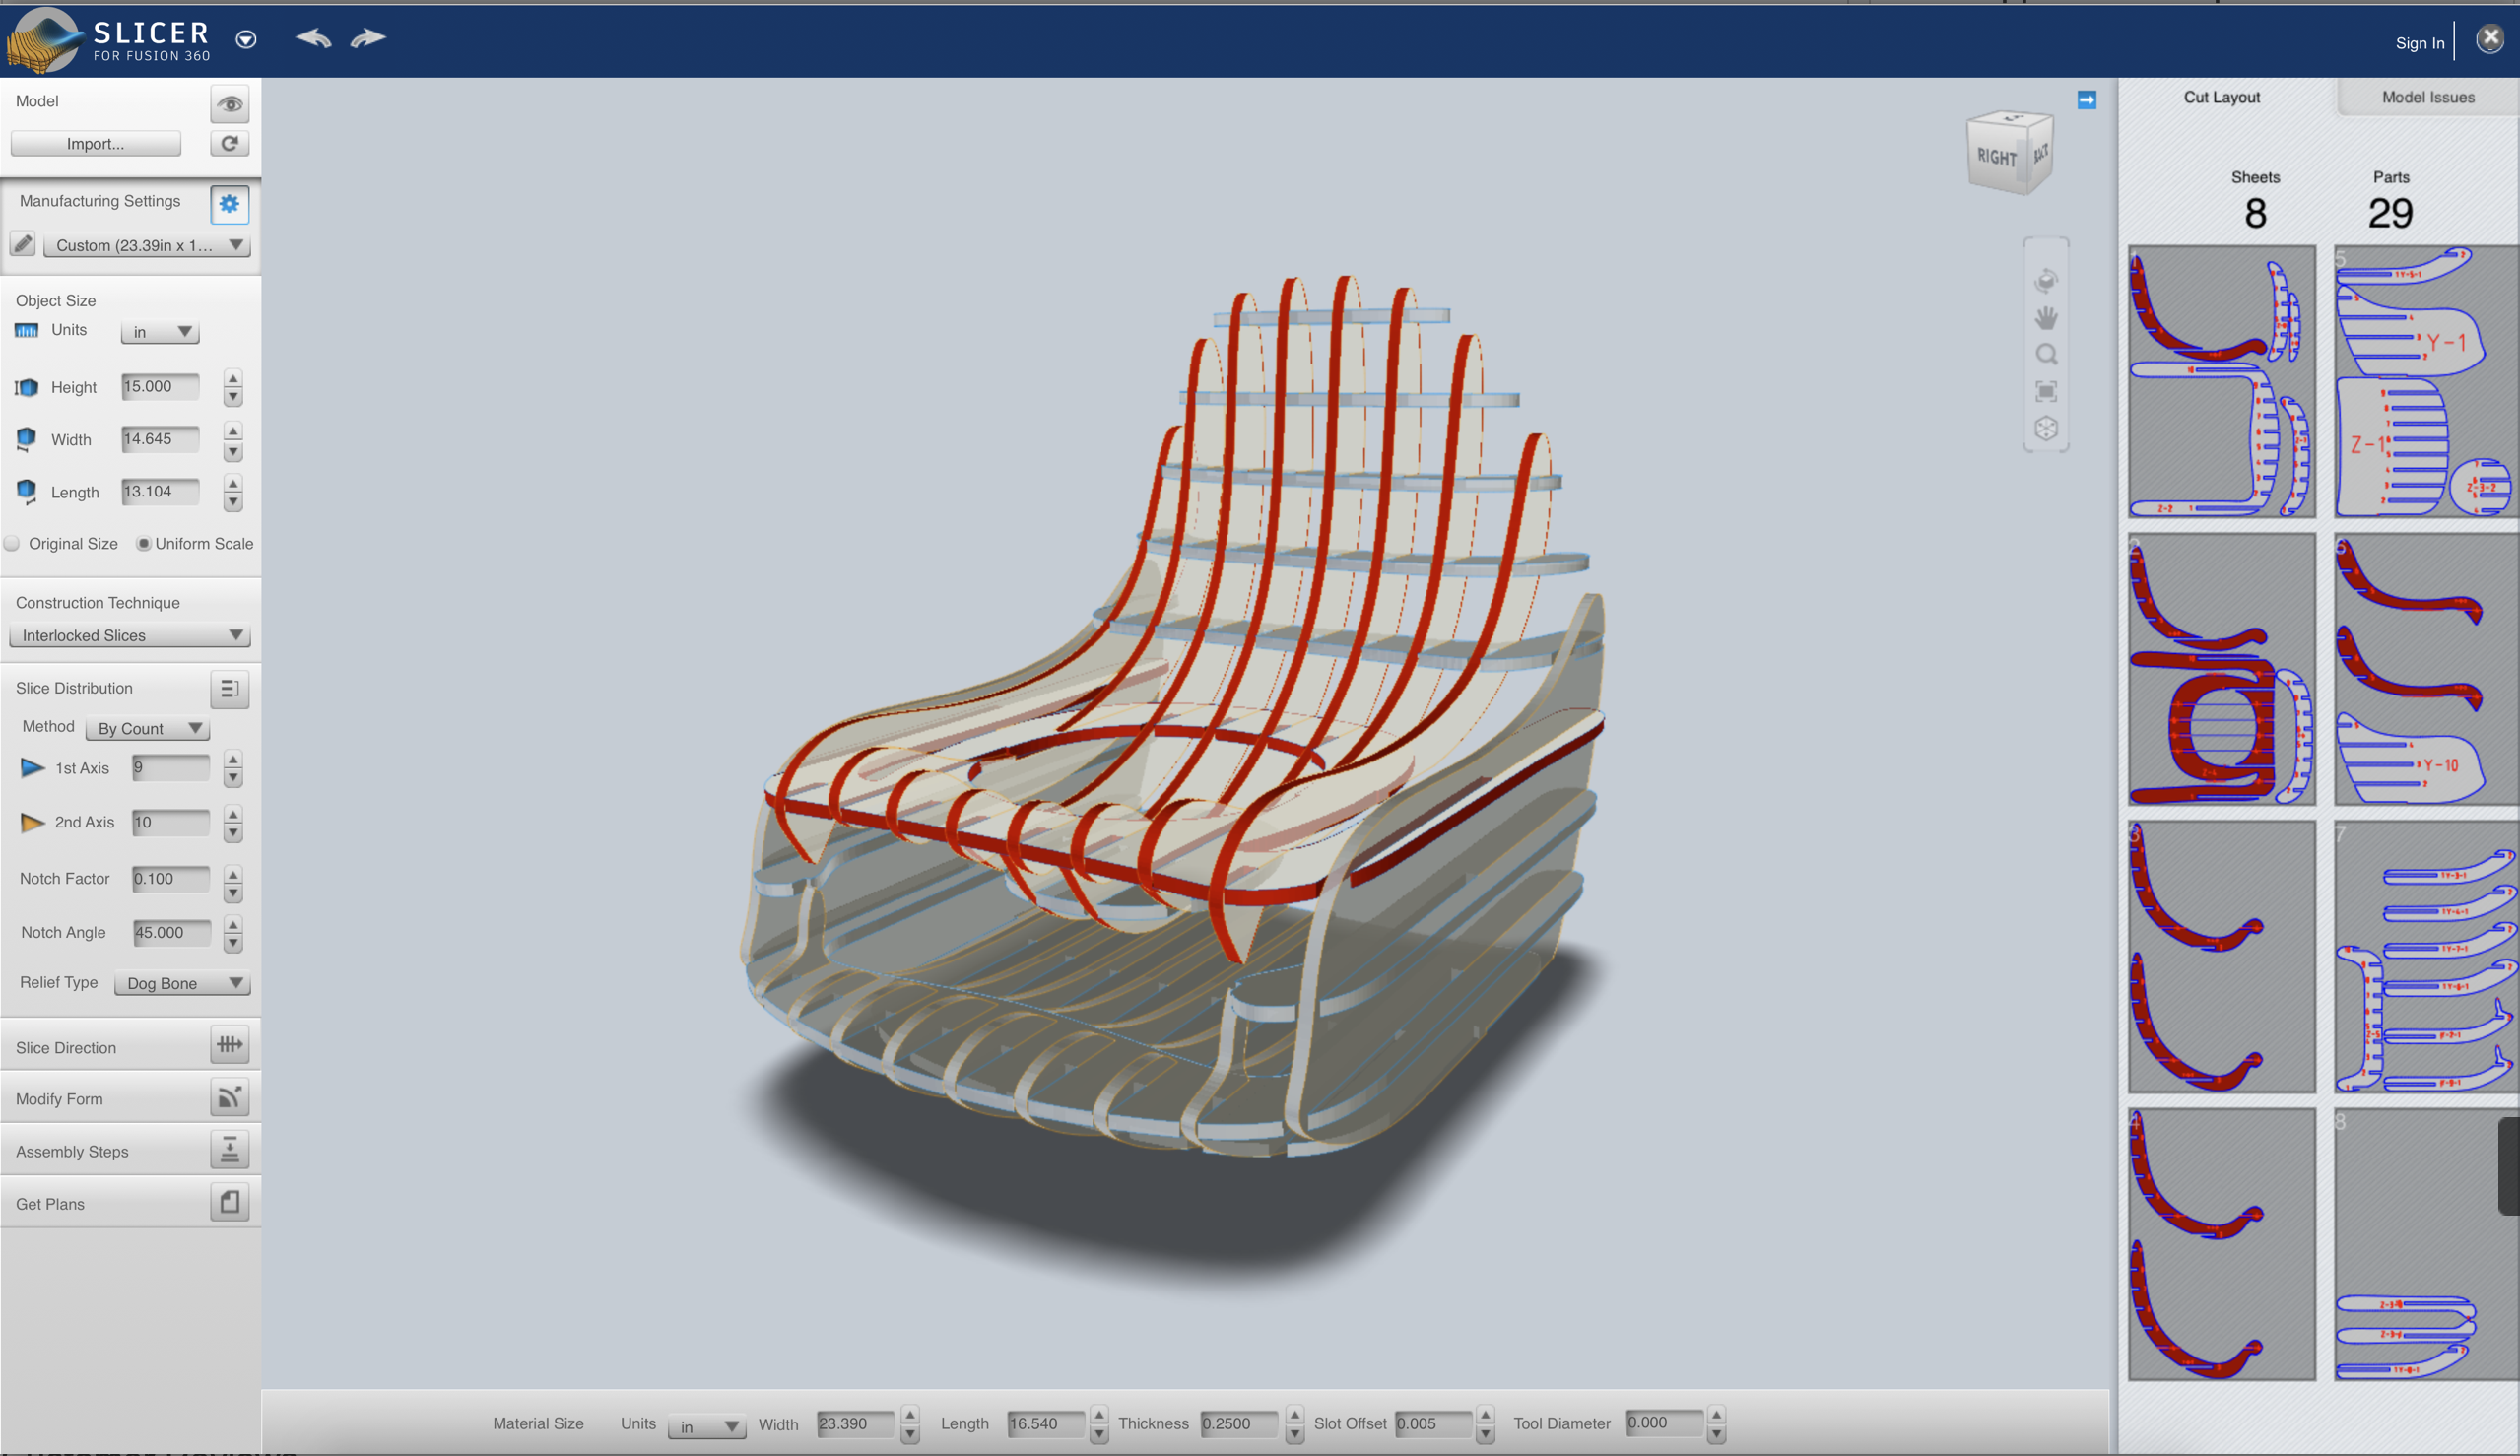Click the redo arrow in header
The height and width of the screenshot is (1456, 2520).
click(x=367, y=38)
